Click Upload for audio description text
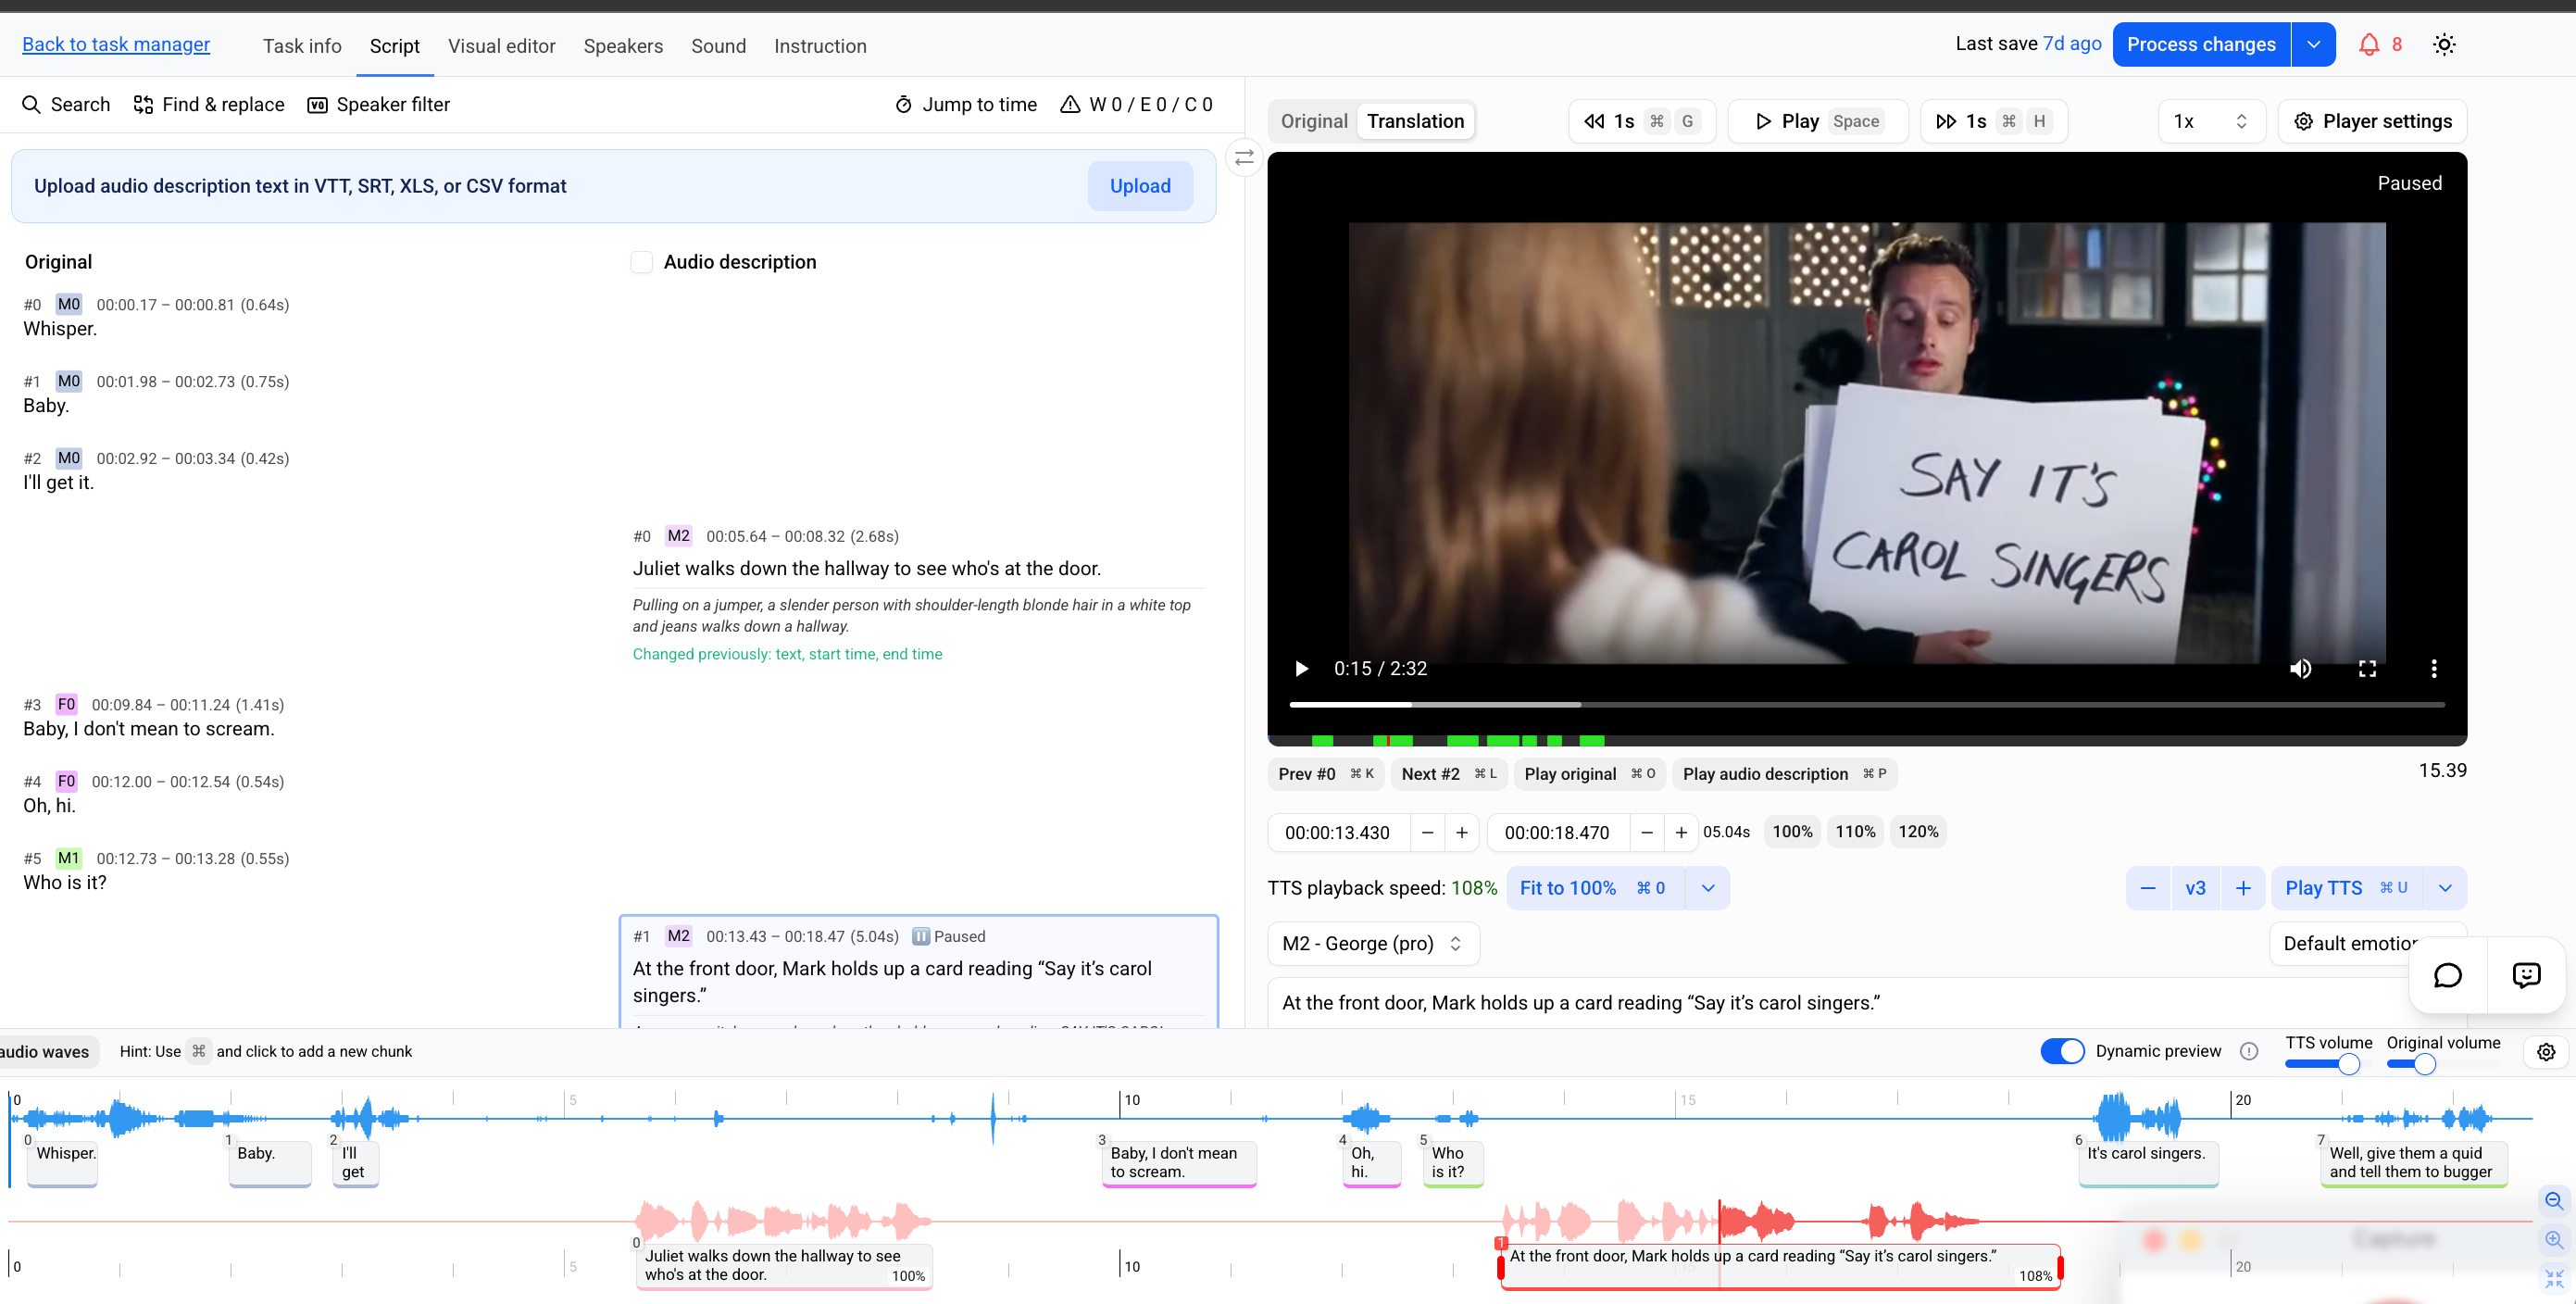Screen dimensions: 2576x1304 pos(1140,186)
